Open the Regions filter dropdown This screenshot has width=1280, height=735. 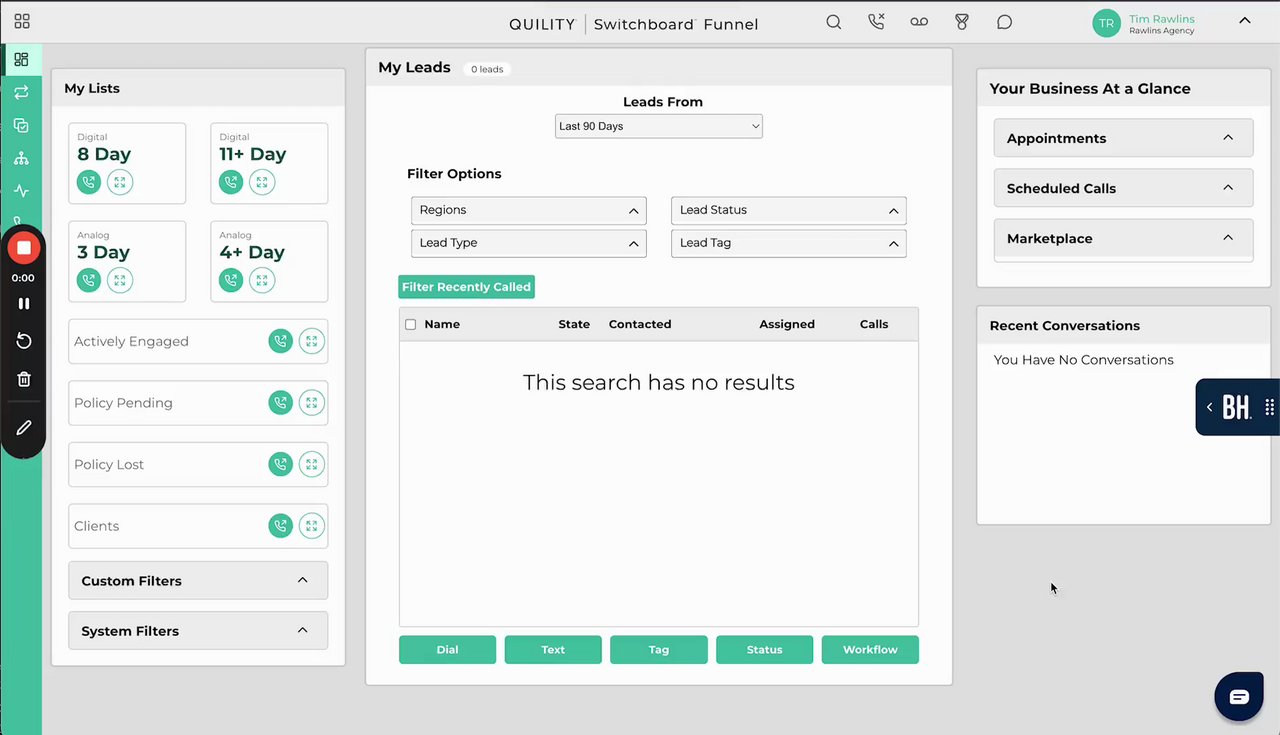(x=529, y=210)
